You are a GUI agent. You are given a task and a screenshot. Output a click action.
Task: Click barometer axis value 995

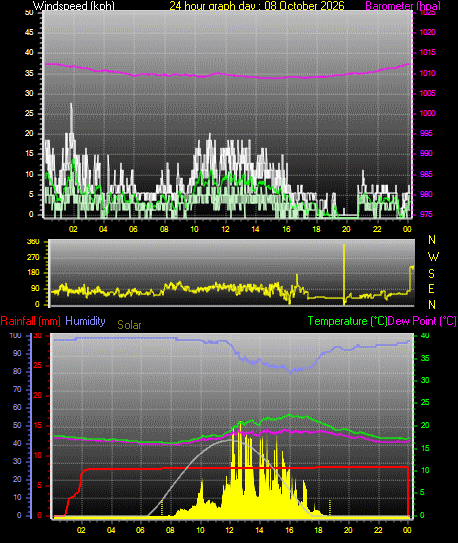click(426, 134)
